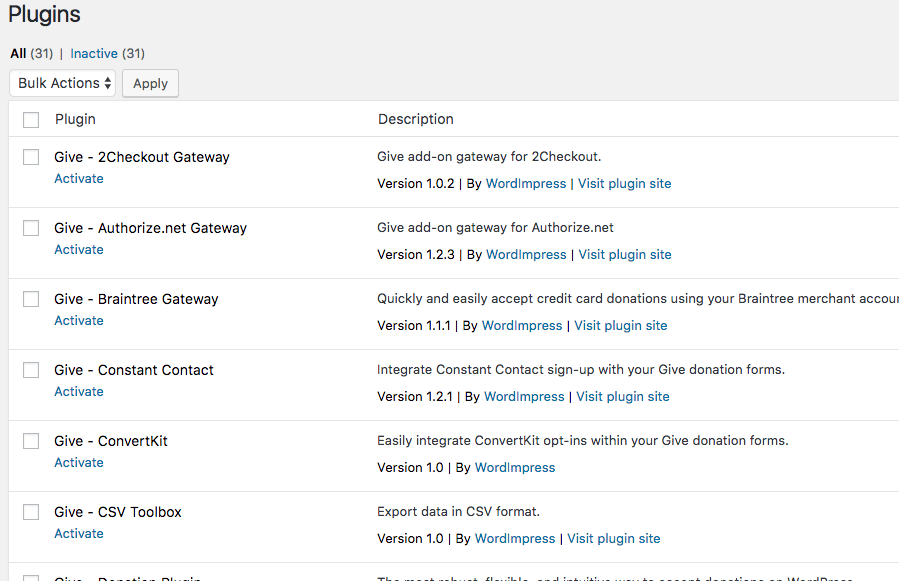The image size is (899, 581).
Task: Activate Give - Constant Contact plugin
Action: point(79,392)
